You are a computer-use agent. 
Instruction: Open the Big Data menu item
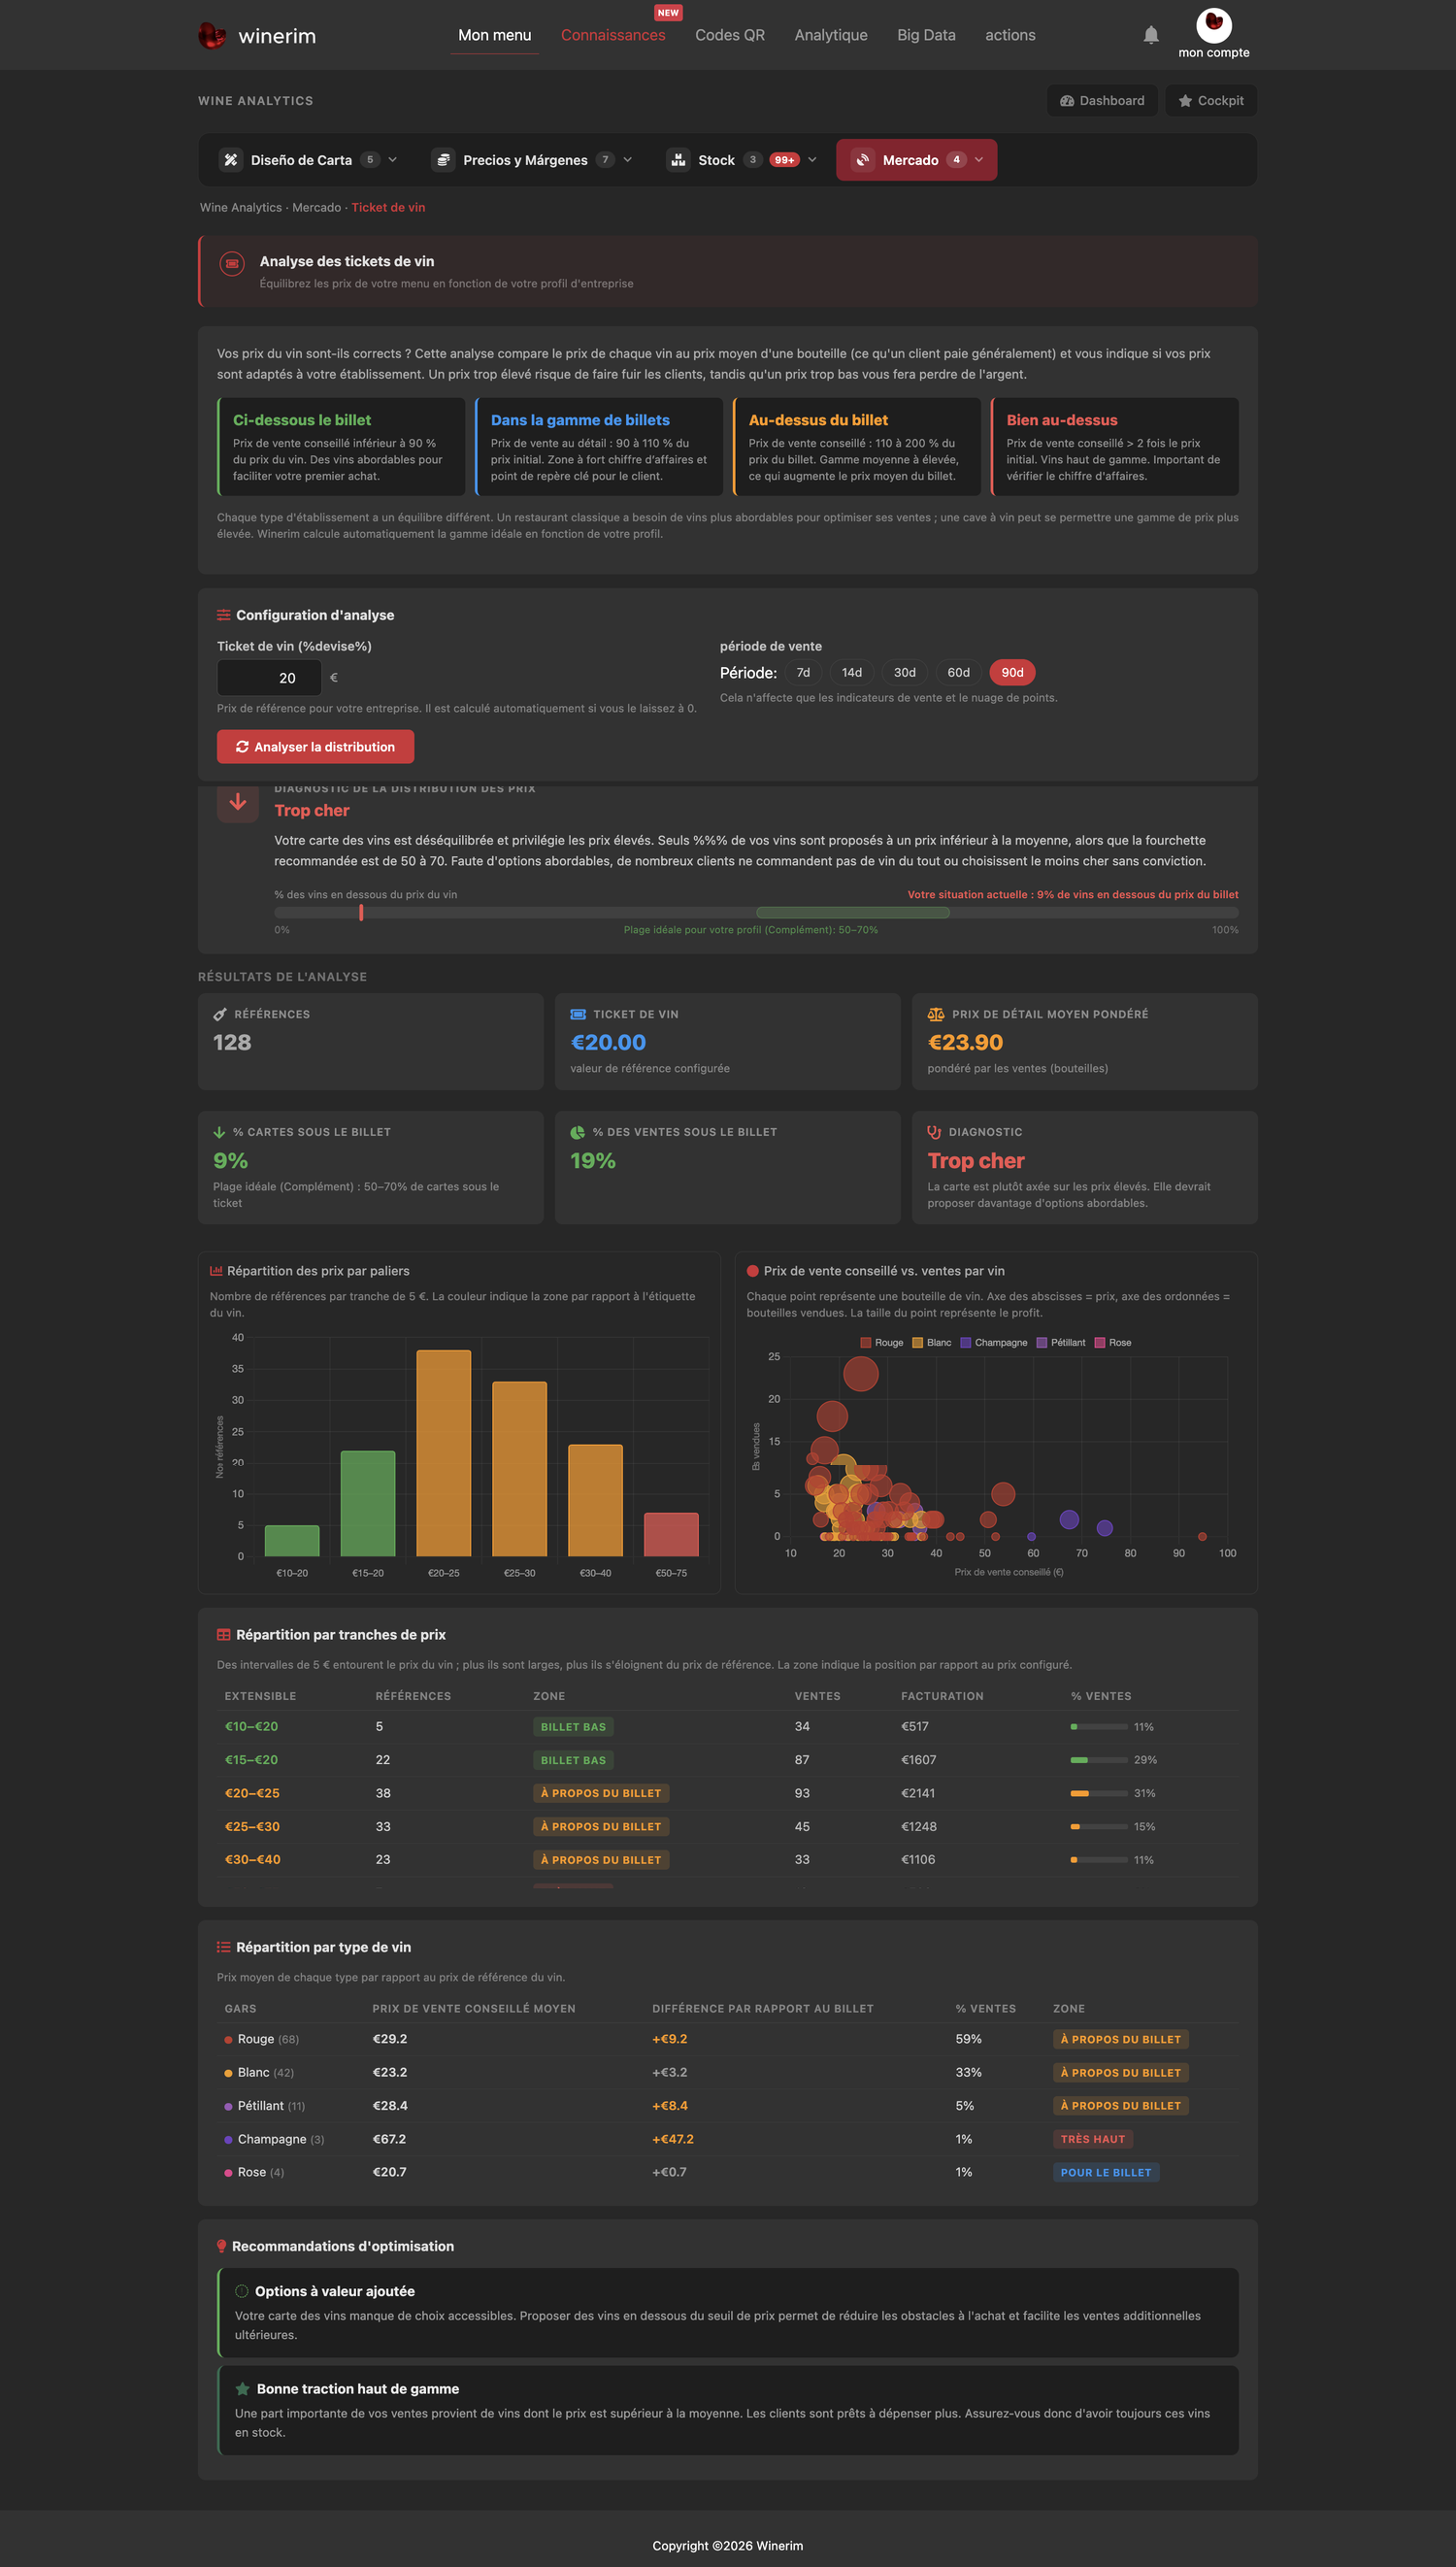tap(926, 35)
